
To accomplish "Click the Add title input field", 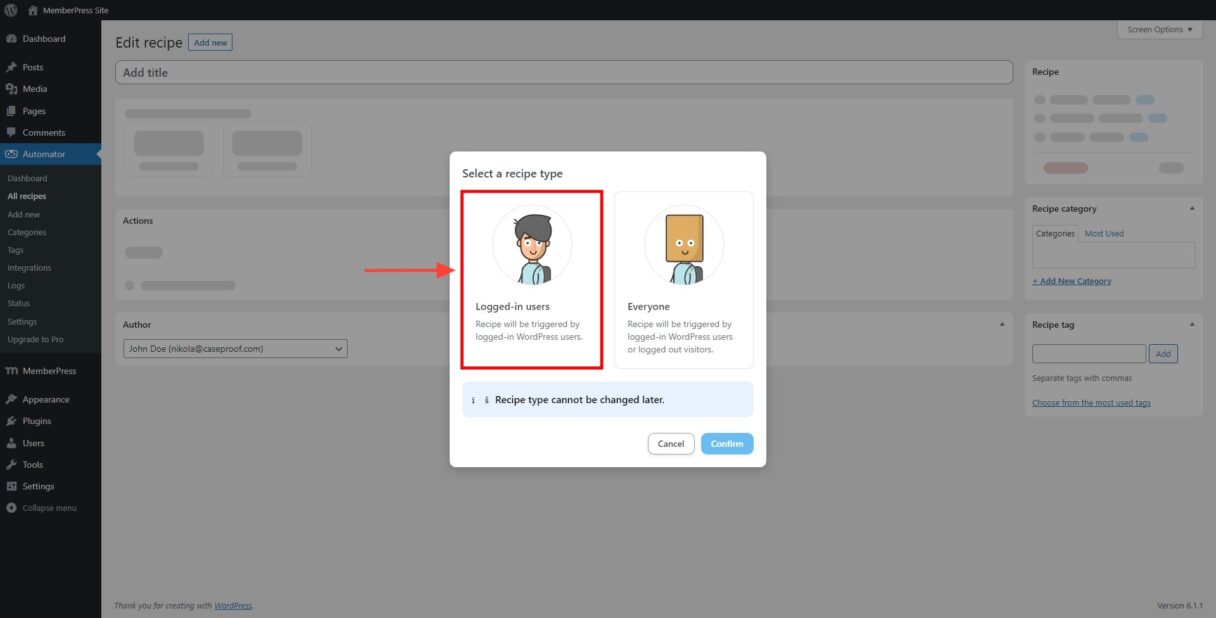I will pos(564,72).
